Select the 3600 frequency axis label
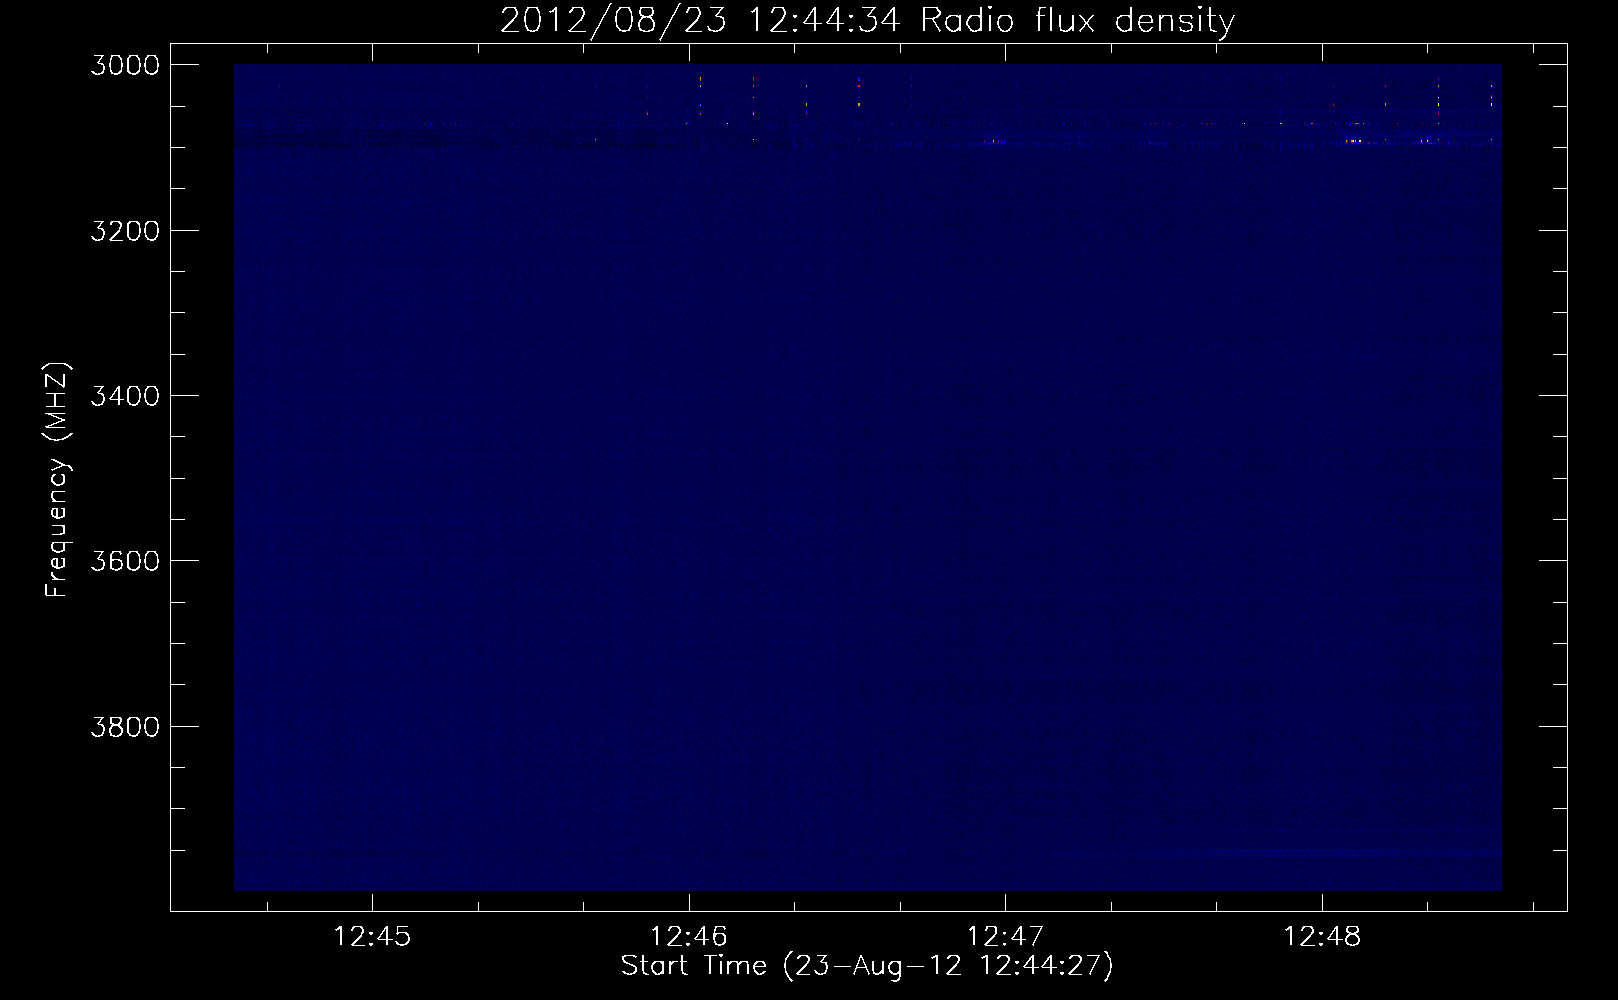1618x1000 pixels. [x=125, y=561]
